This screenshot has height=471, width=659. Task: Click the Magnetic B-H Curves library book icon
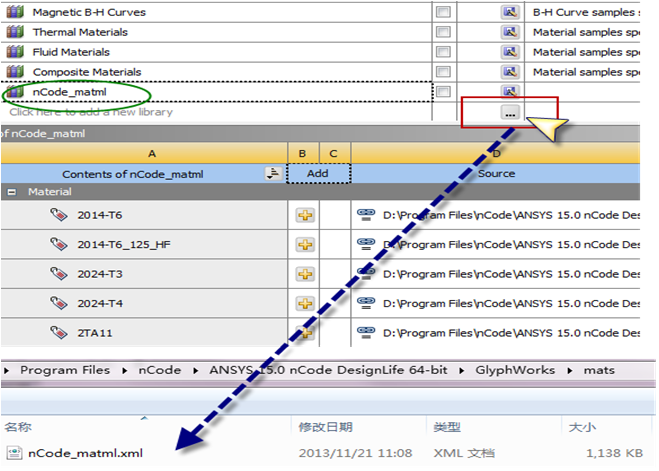tap(15, 12)
